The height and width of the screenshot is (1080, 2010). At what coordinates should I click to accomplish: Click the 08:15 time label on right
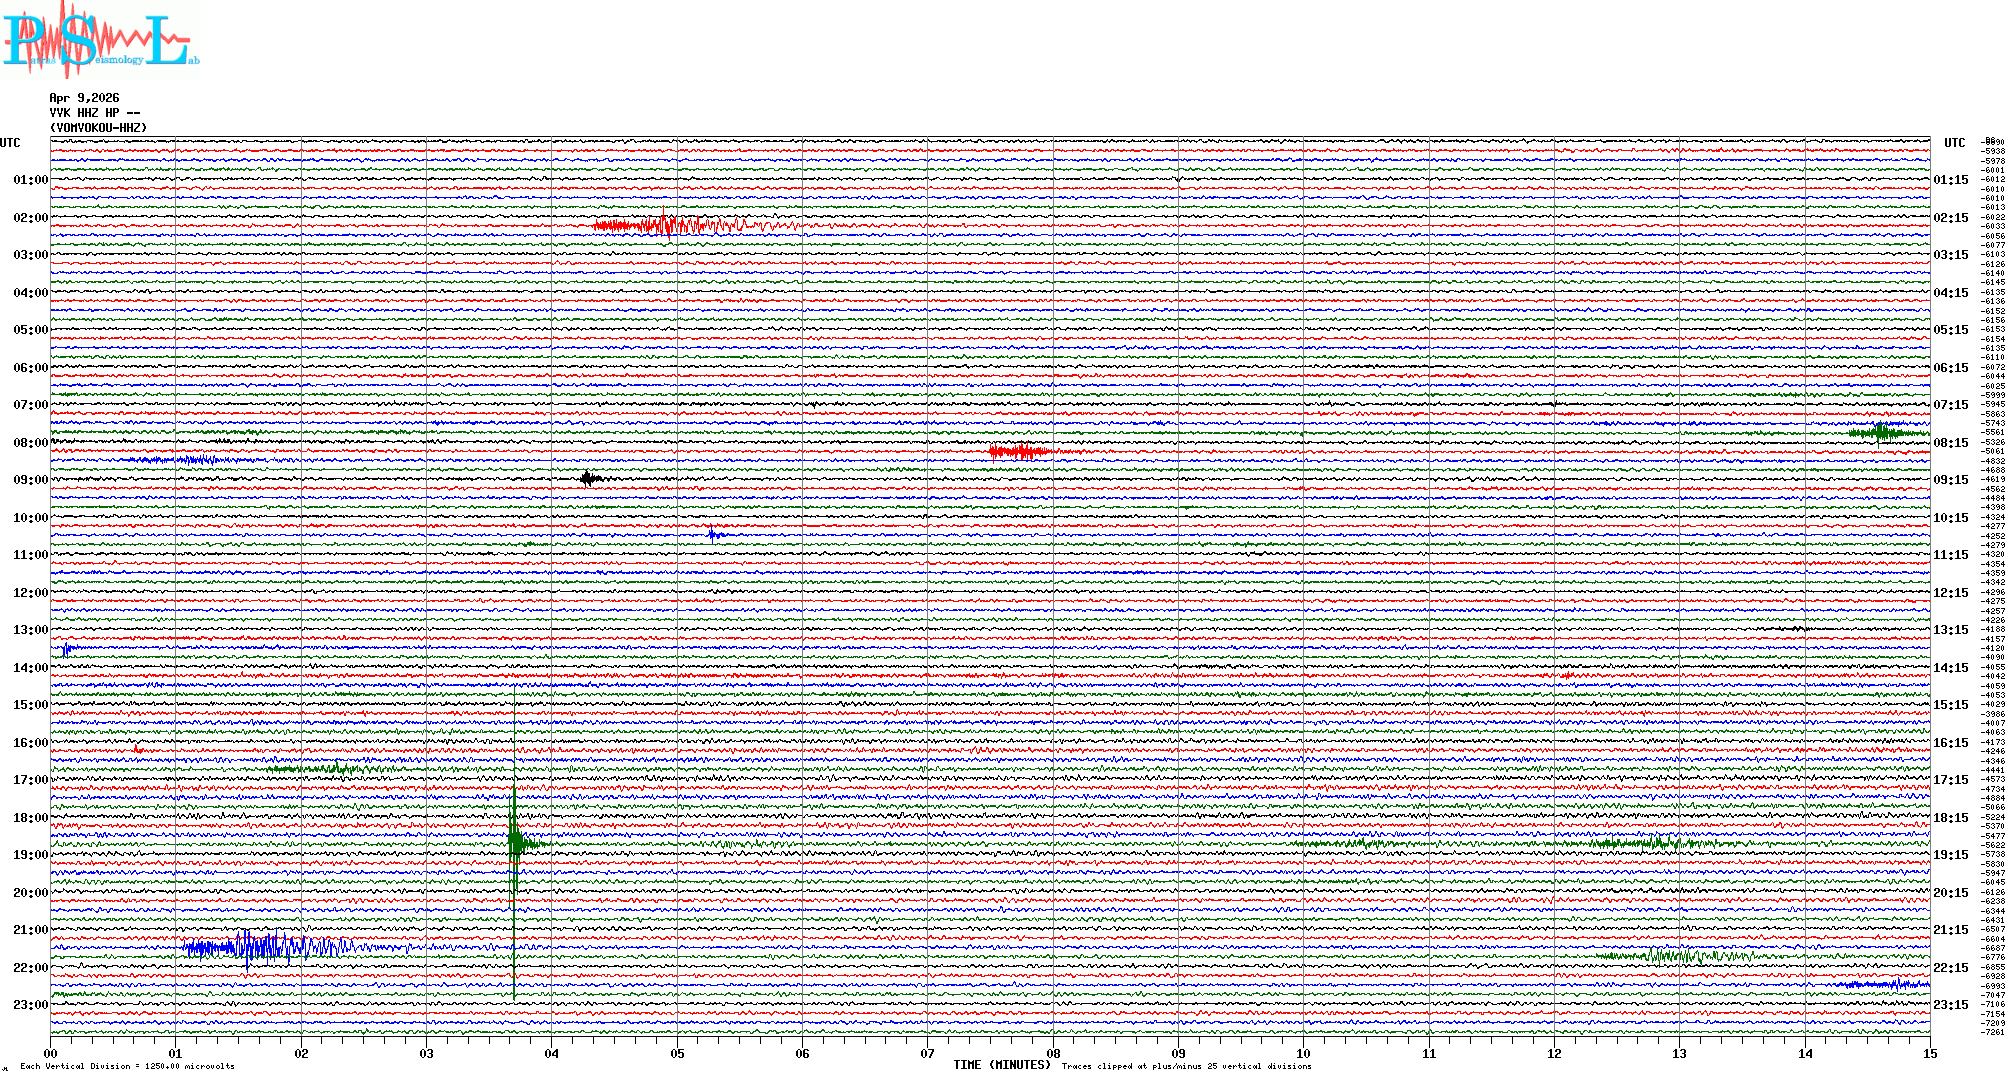tap(1950, 443)
